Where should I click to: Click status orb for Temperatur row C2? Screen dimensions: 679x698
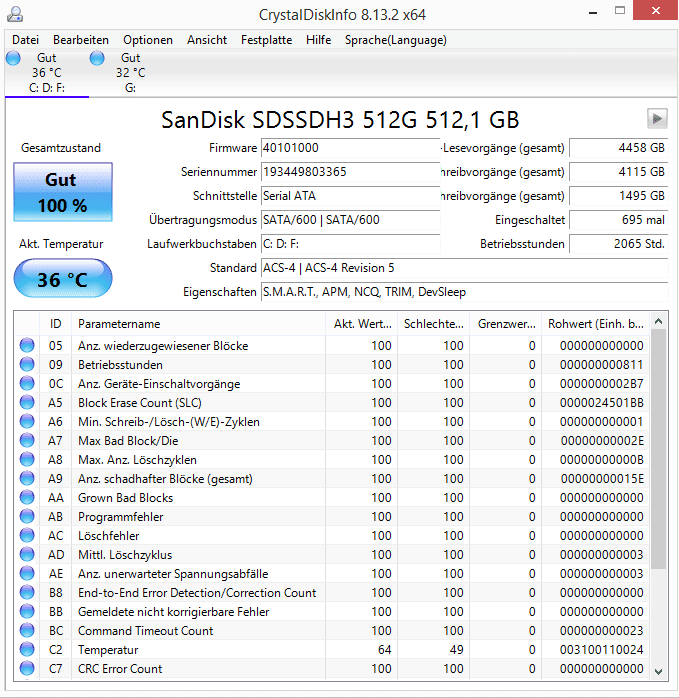click(27, 649)
